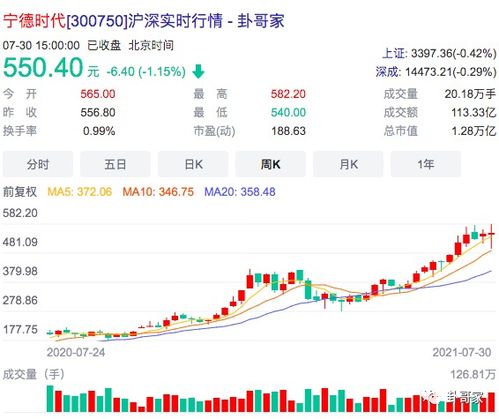Viewport: 499px width, 419px height.
Task: Click the y-axis label 481.09
Action: (20, 242)
